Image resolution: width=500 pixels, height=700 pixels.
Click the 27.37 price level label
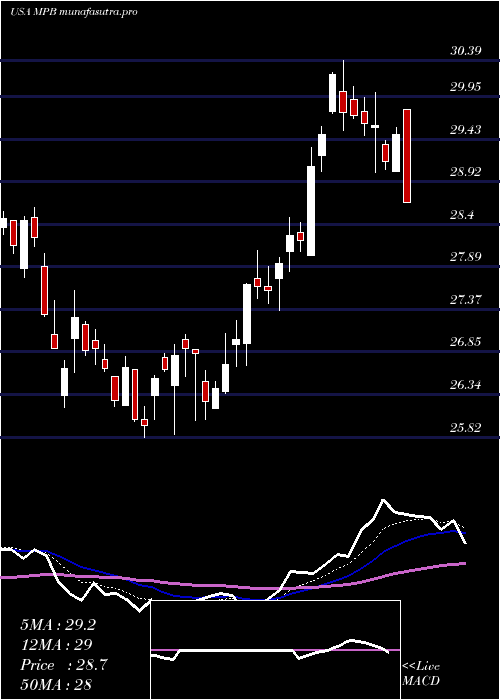click(x=465, y=300)
